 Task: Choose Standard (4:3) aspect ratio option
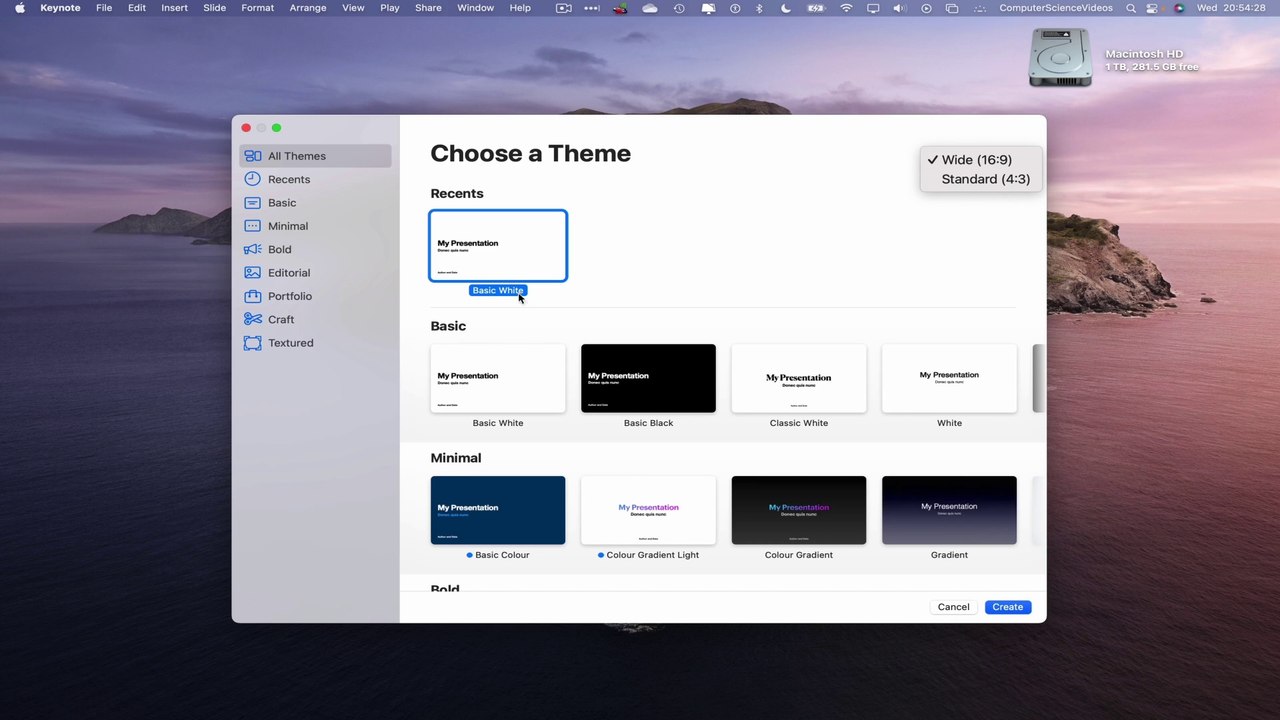[985, 179]
